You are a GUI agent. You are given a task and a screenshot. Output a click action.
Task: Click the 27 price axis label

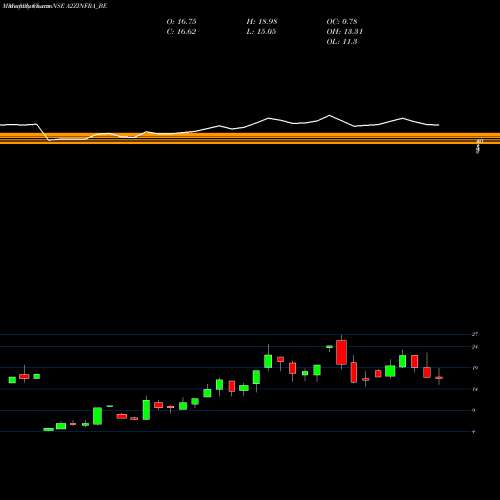click(475, 334)
